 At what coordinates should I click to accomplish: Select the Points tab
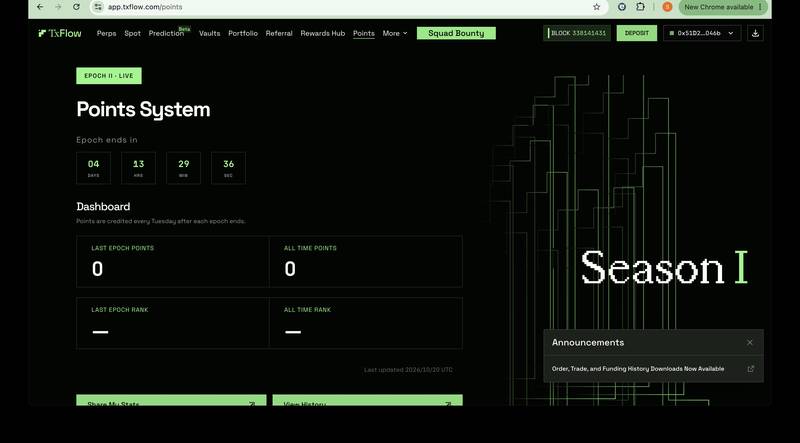364,33
